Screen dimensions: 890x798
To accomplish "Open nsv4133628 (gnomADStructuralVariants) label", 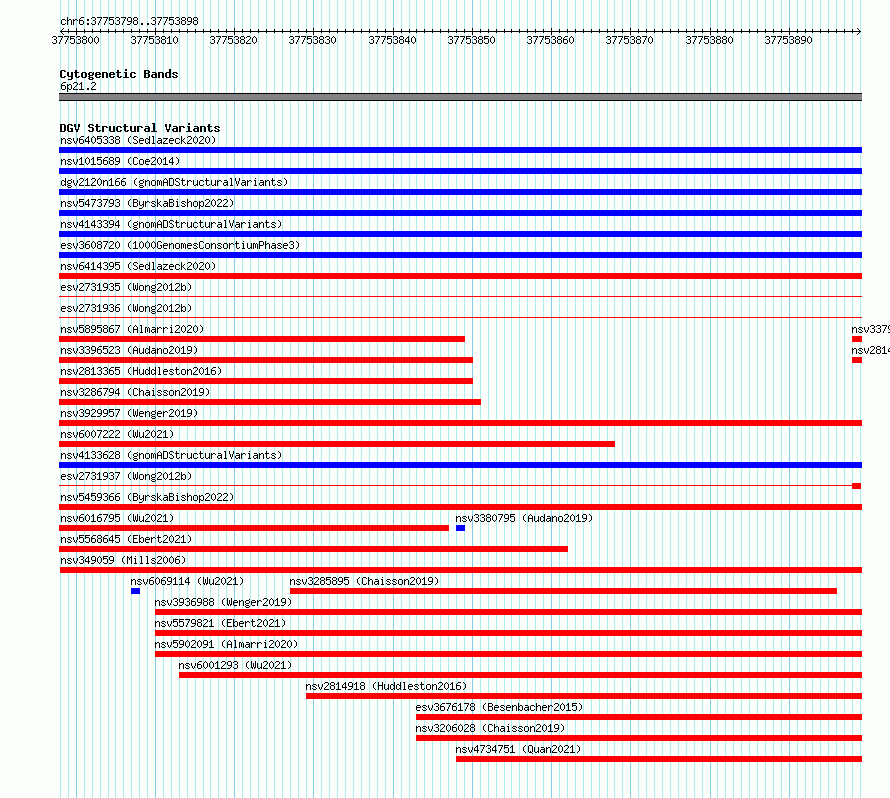I will pyautogui.click(x=171, y=455).
